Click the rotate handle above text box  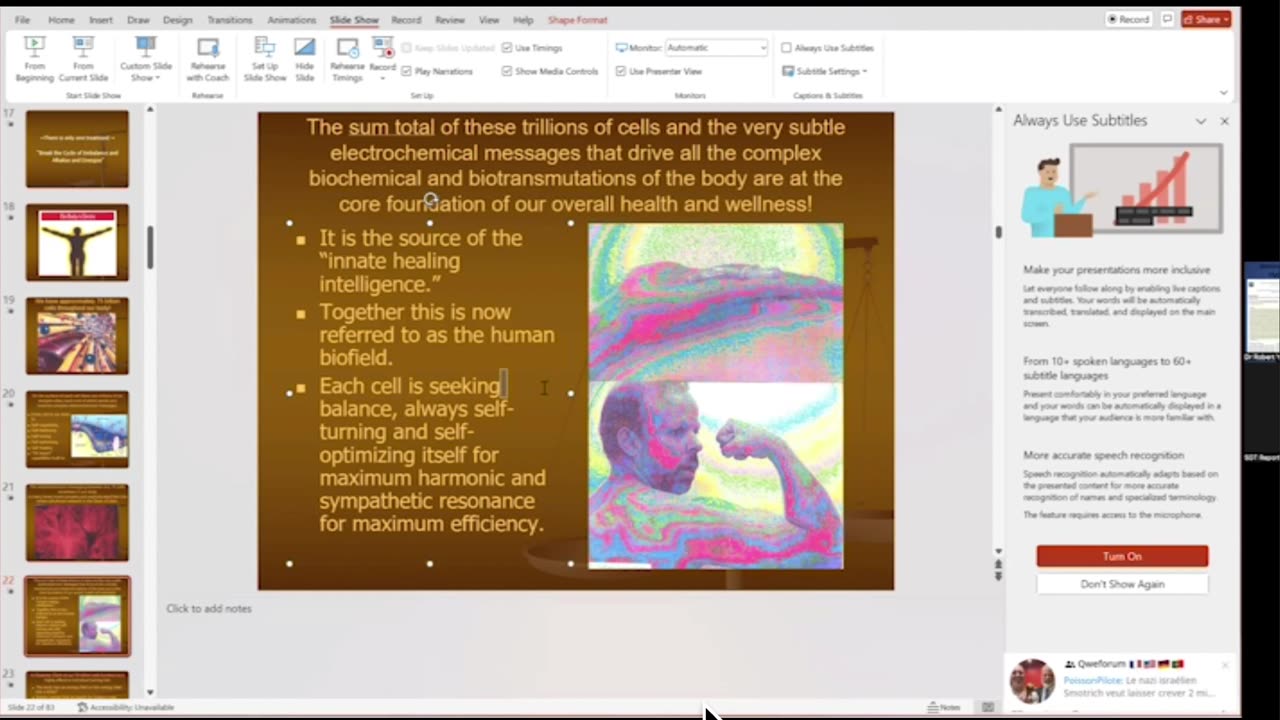tap(430, 198)
